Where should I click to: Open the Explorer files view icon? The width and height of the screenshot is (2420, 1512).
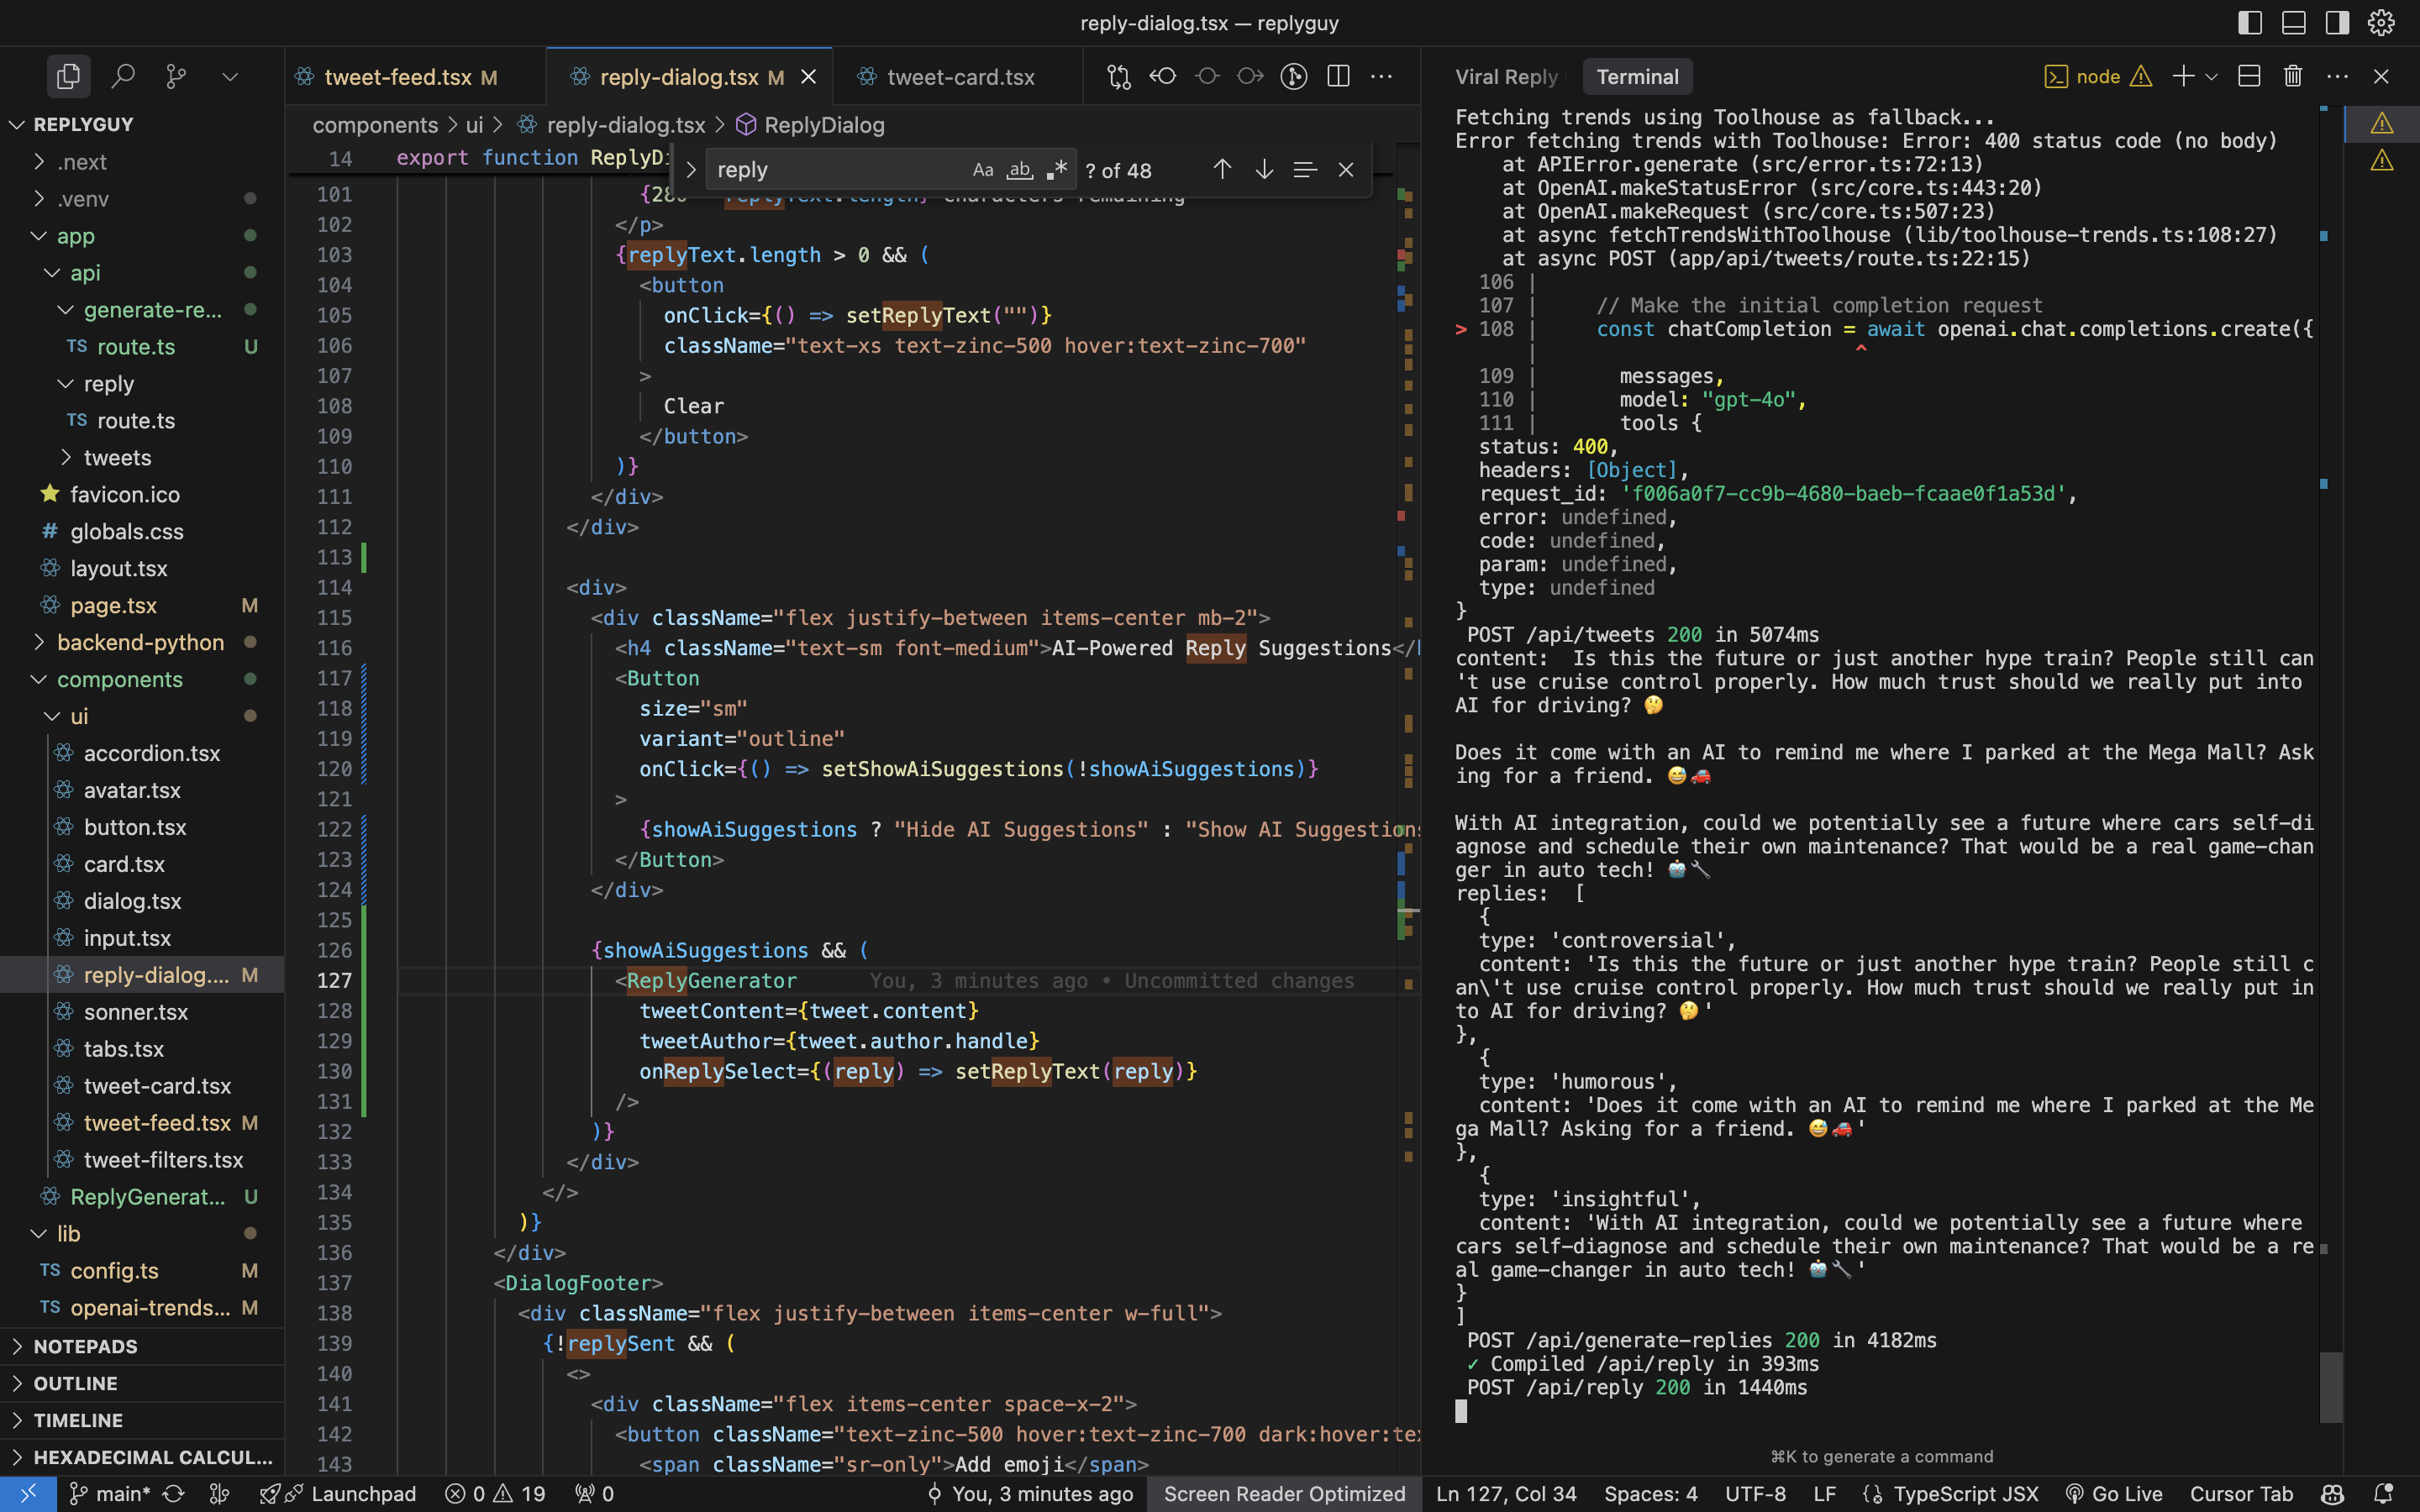coord(68,76)
